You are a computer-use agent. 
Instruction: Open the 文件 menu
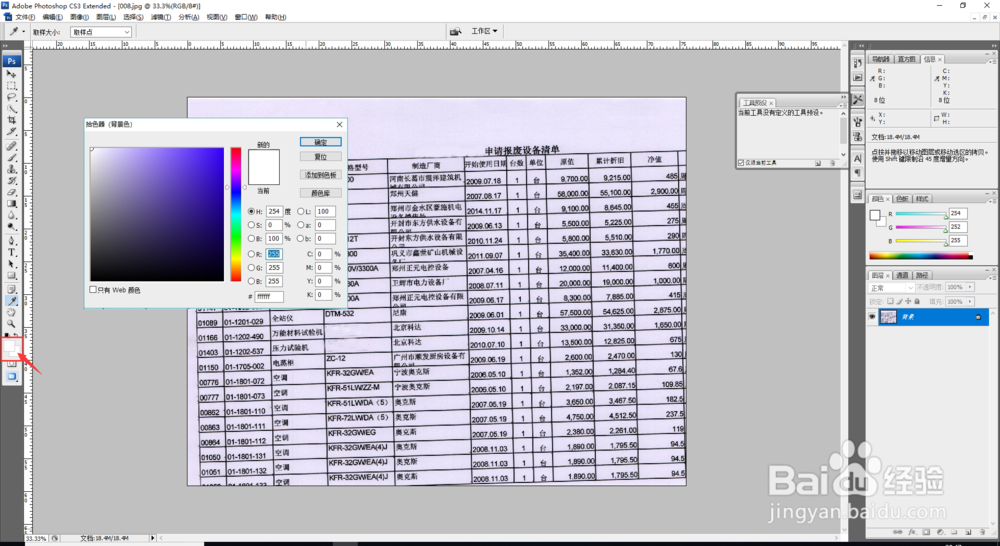click(25, 17)
